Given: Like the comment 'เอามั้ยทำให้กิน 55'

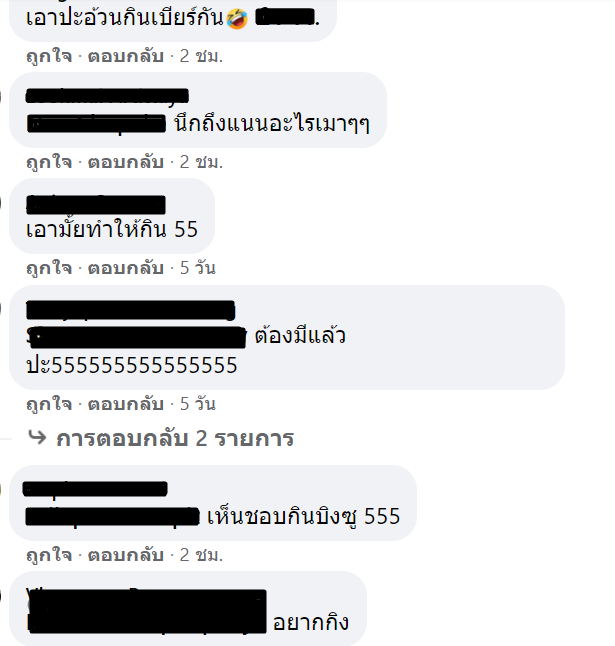Looking at the screenshot, I should (49, 268).
